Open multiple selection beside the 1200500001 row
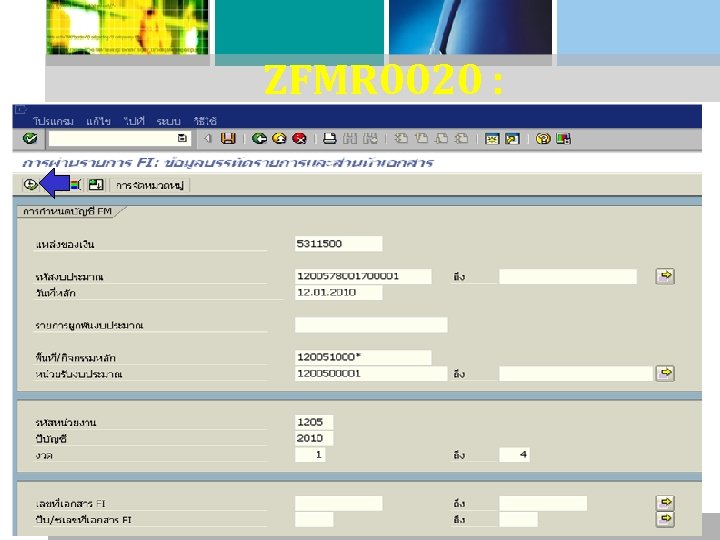The width and height of the screenshot is (720, 540). point(665,373)
